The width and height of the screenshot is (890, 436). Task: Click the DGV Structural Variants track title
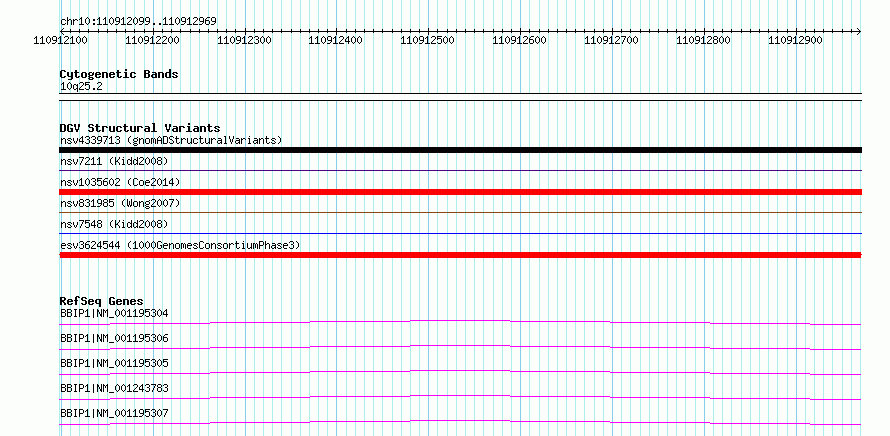coord(140,128)
